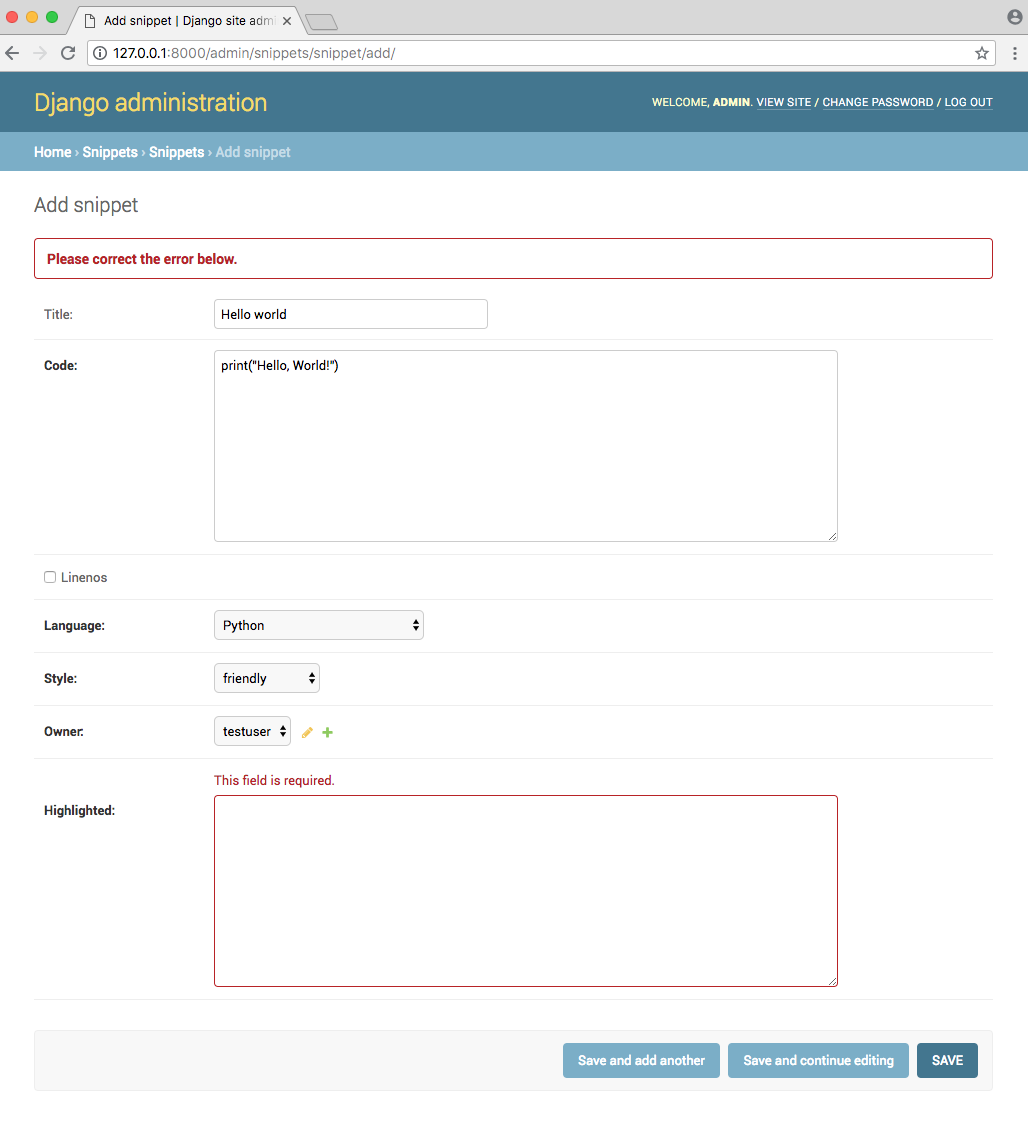The width and height of the screenshot is (1028, 1122).
Task: Reload the page with refresh icon
Action: [x=68, y=53]
